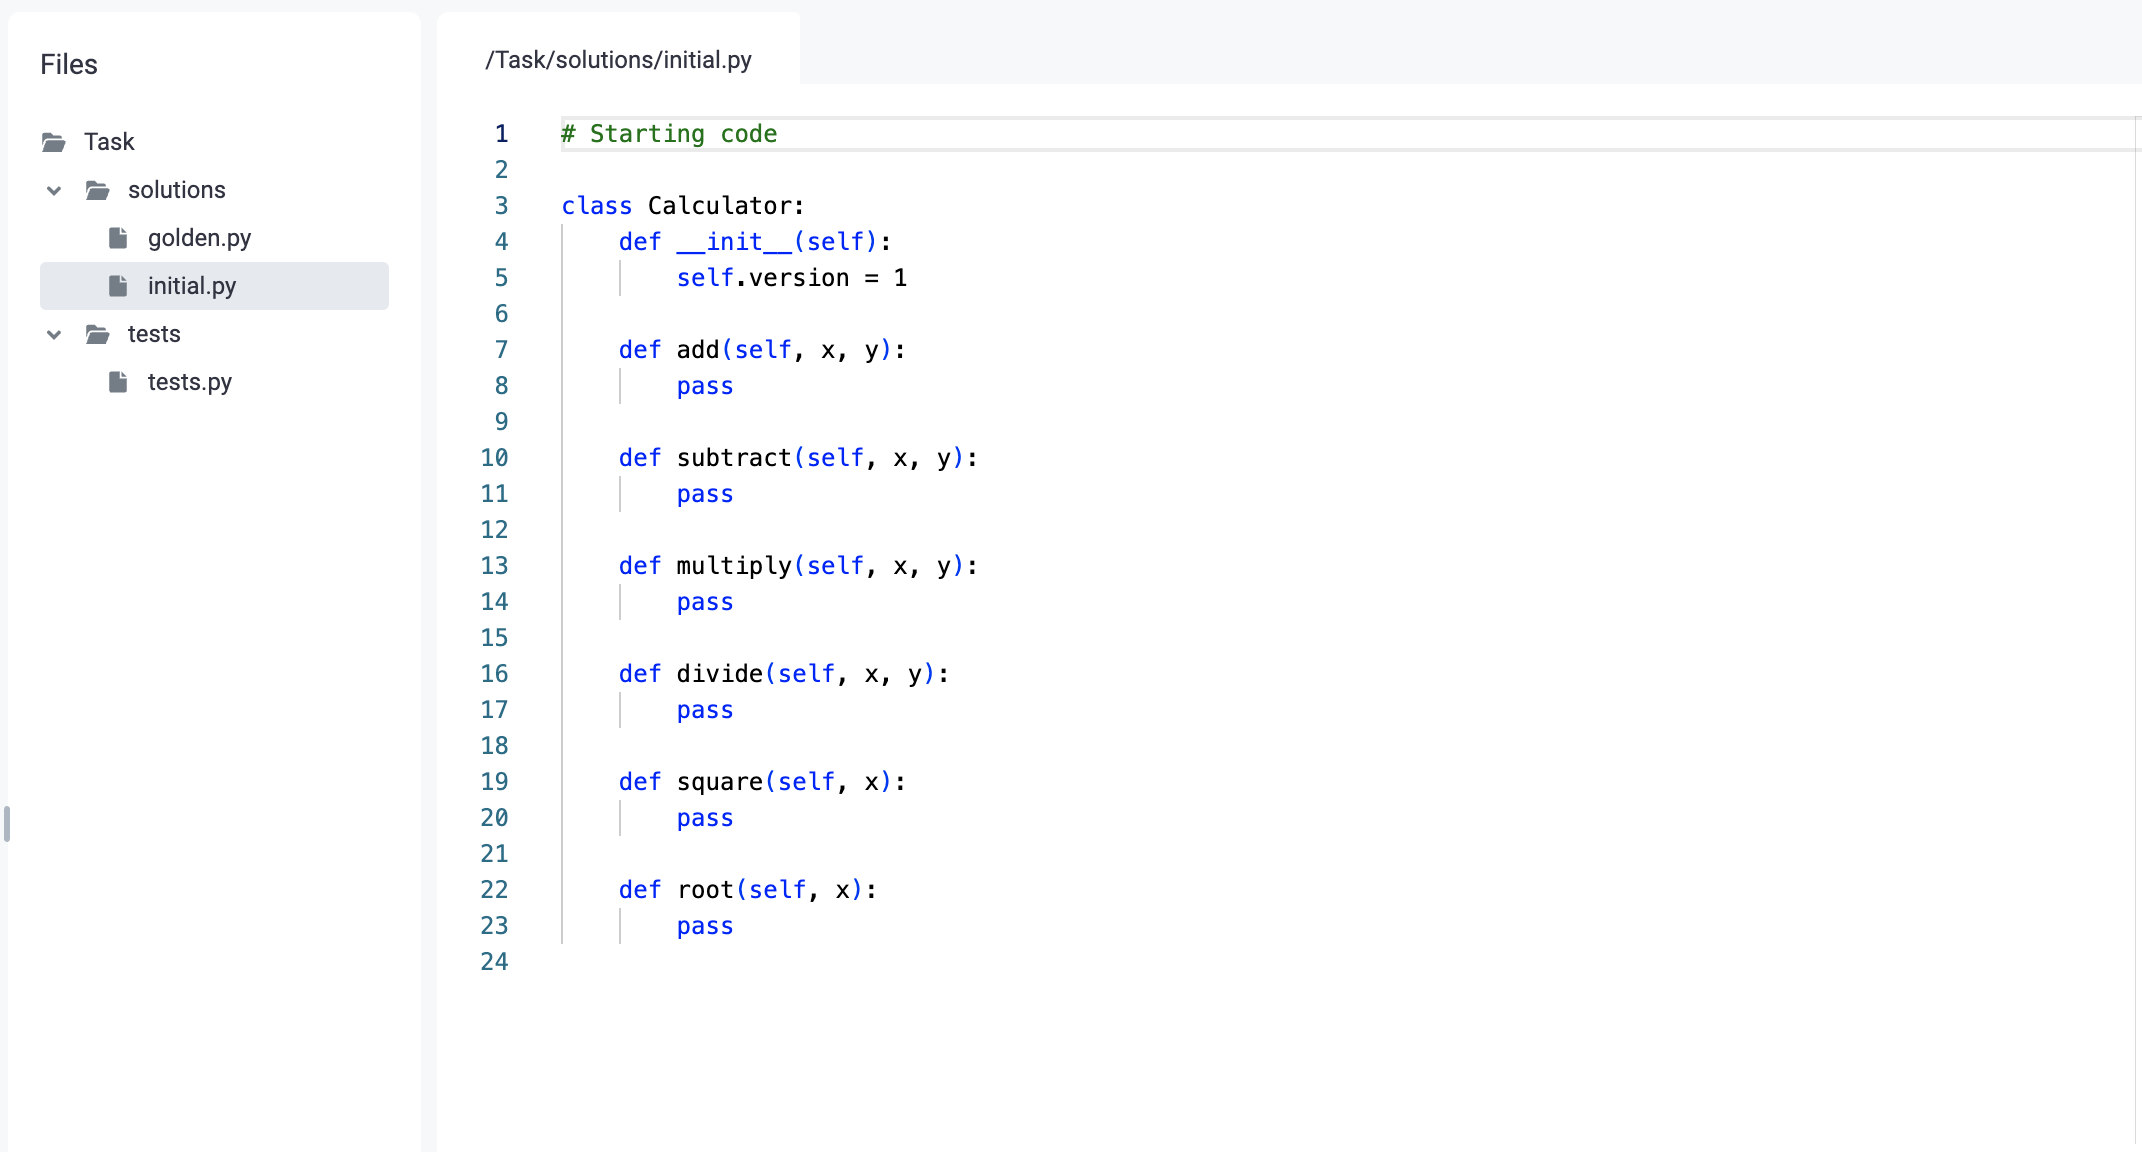Click the tests folder label
2142x1152 pixels.
pos(154,334)
